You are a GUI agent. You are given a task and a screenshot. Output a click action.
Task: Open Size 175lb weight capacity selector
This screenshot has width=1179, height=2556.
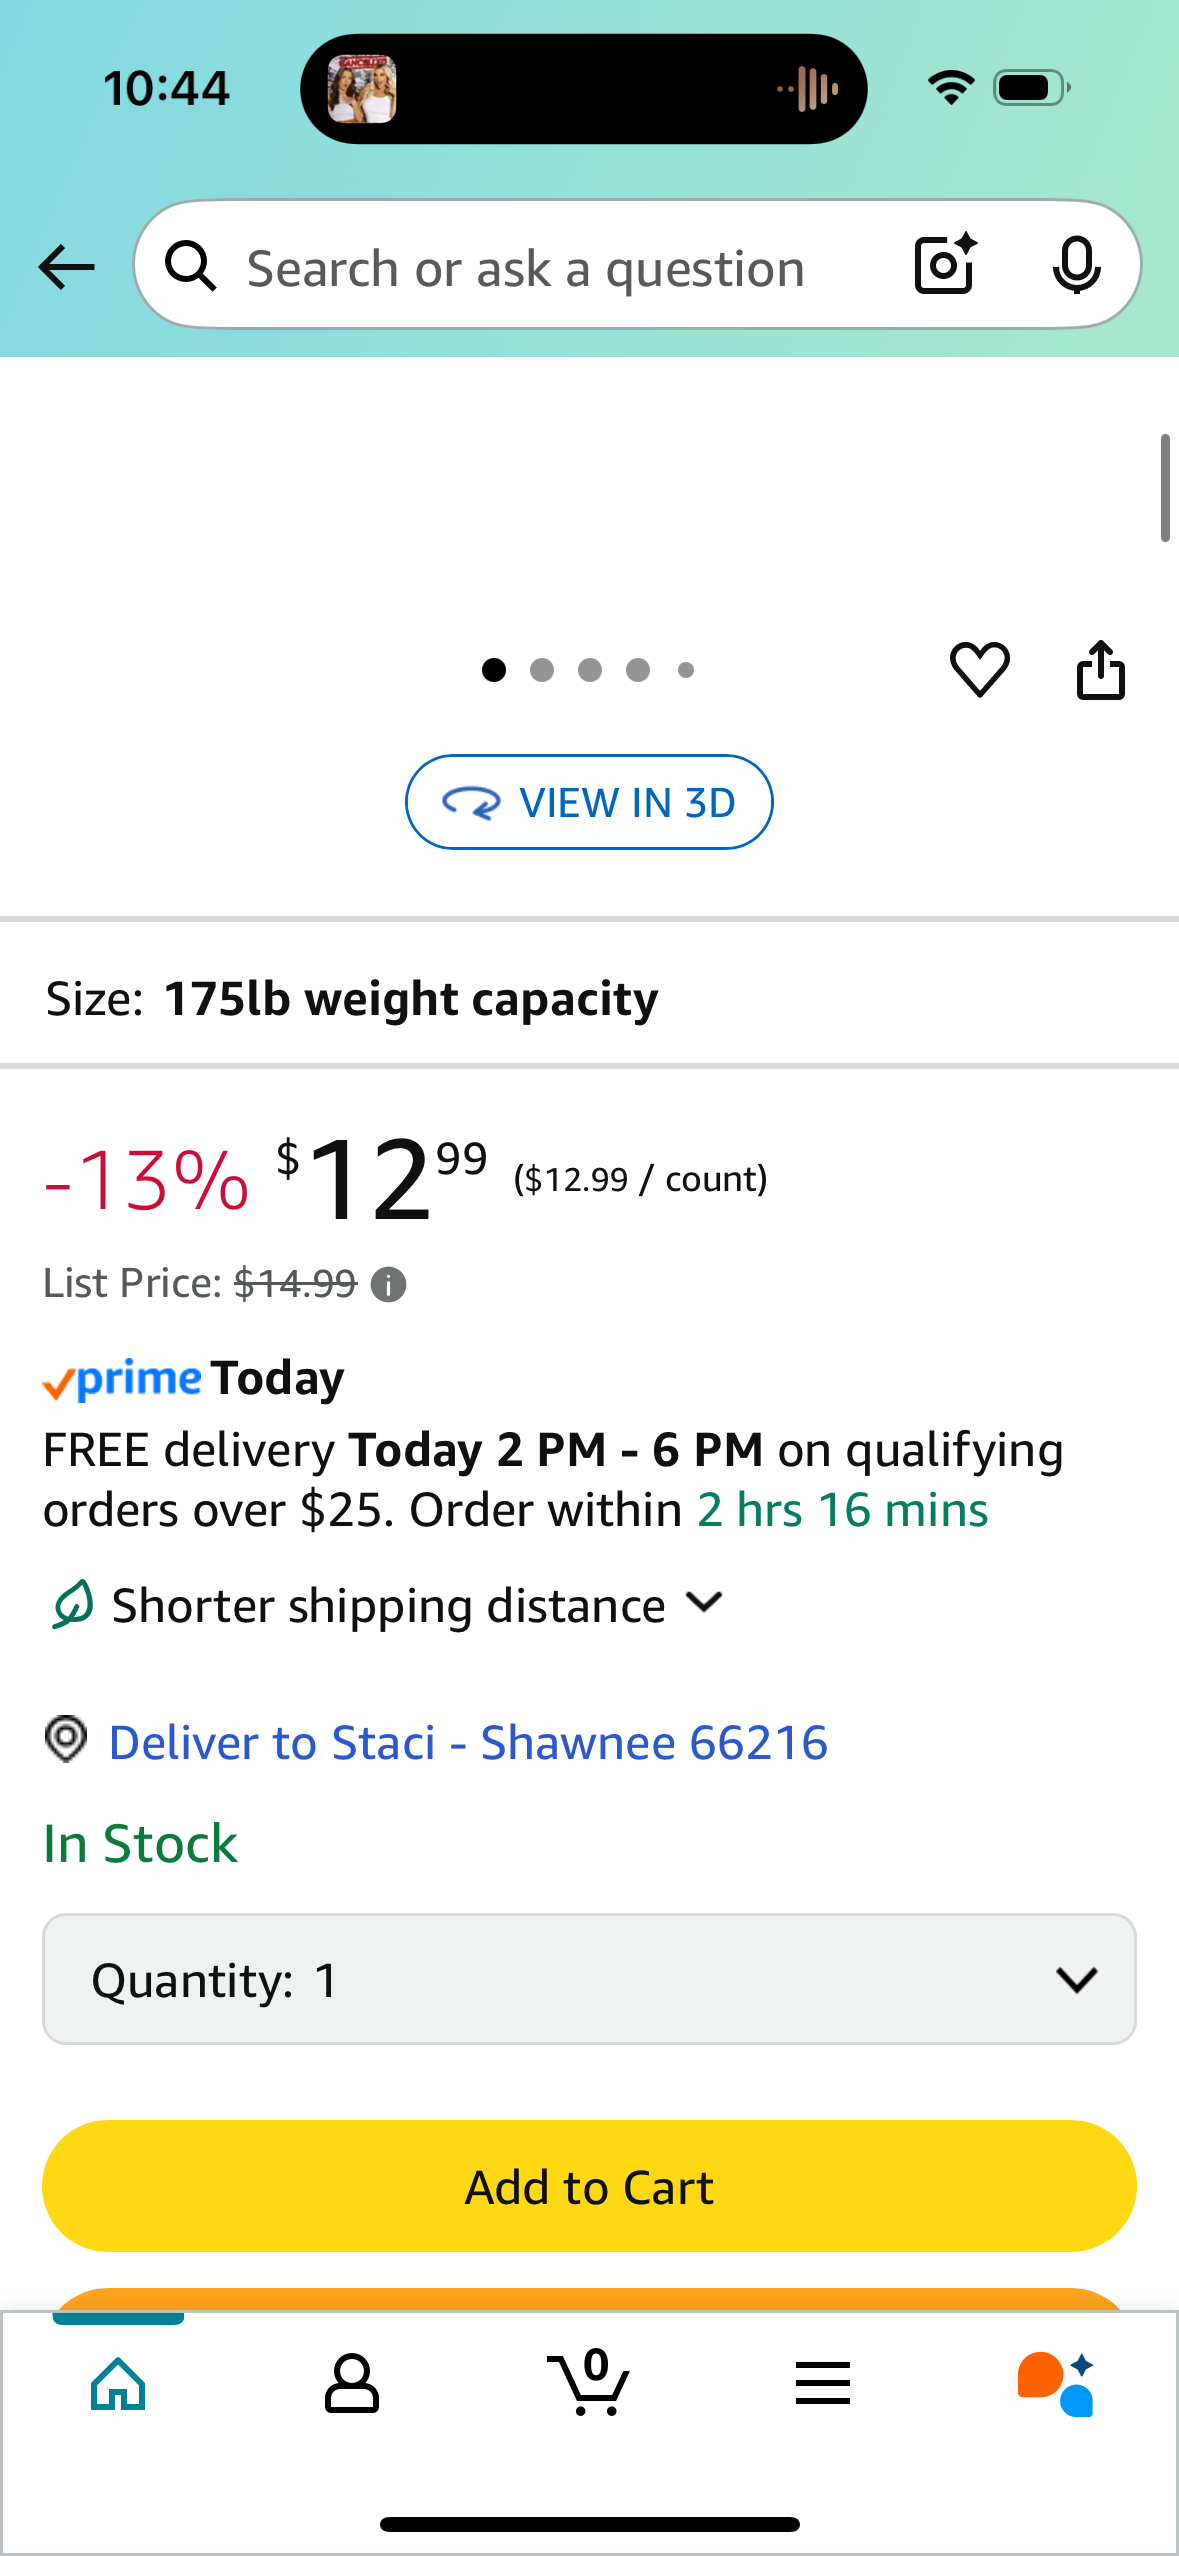(589, 998)
